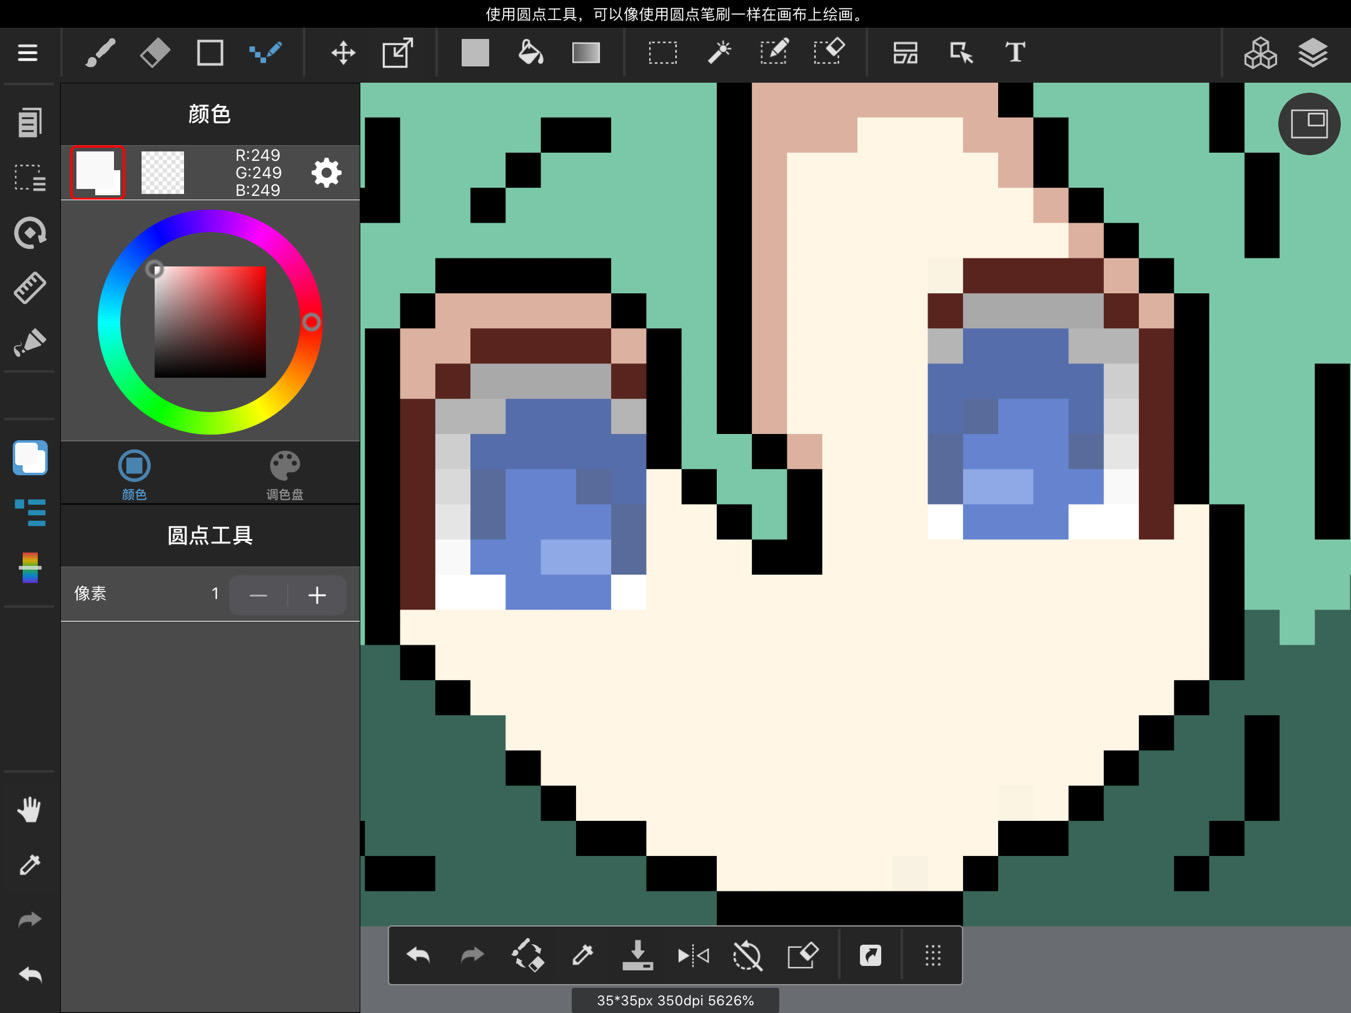The image size is (1351, 1013).
Task: Toggle horizontal flip in bottom toolbar
Action: 693,956
